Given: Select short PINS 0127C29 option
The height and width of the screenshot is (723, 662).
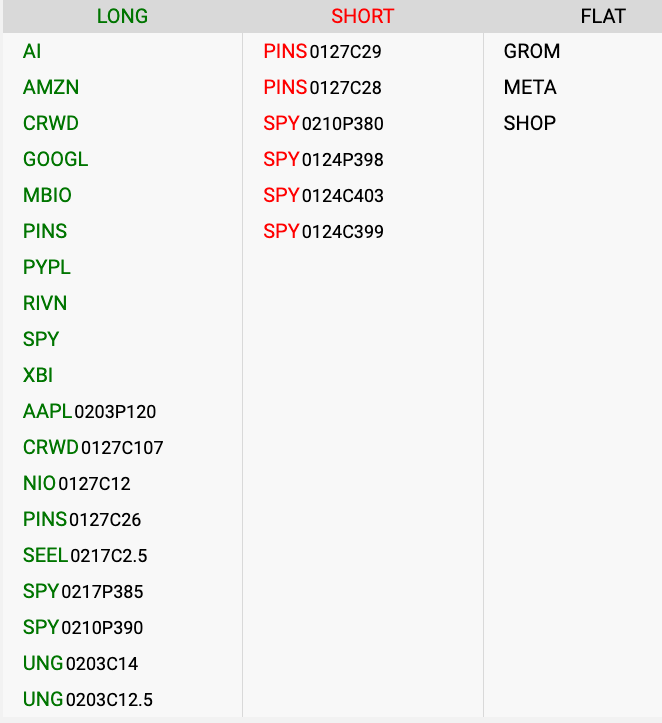Looking at the screenshot, I should pyautogui.click(x=323, y=52).
